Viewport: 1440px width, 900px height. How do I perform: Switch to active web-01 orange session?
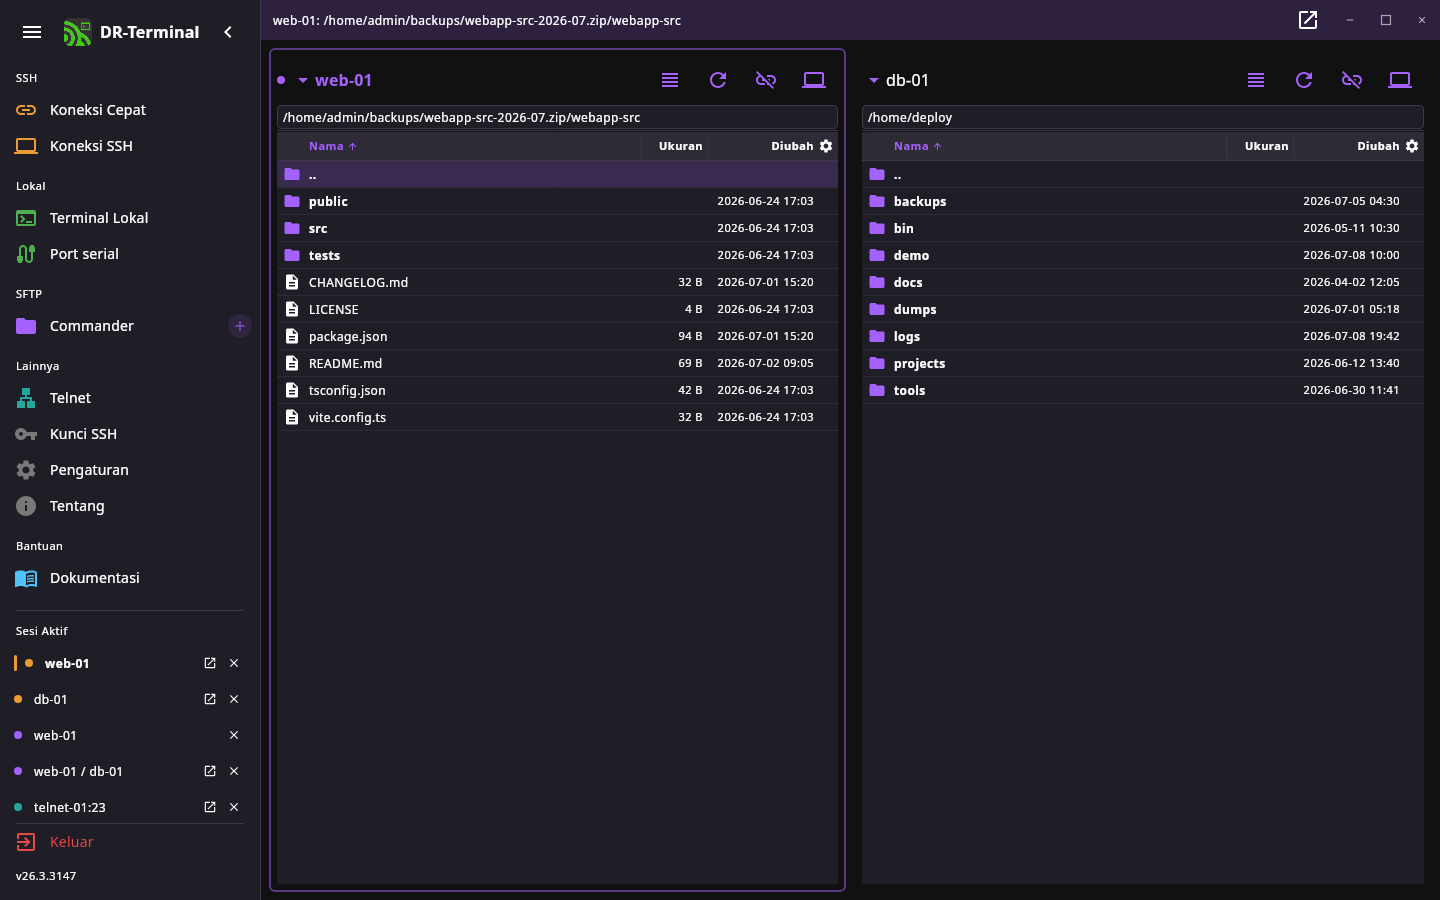point(67,663)
